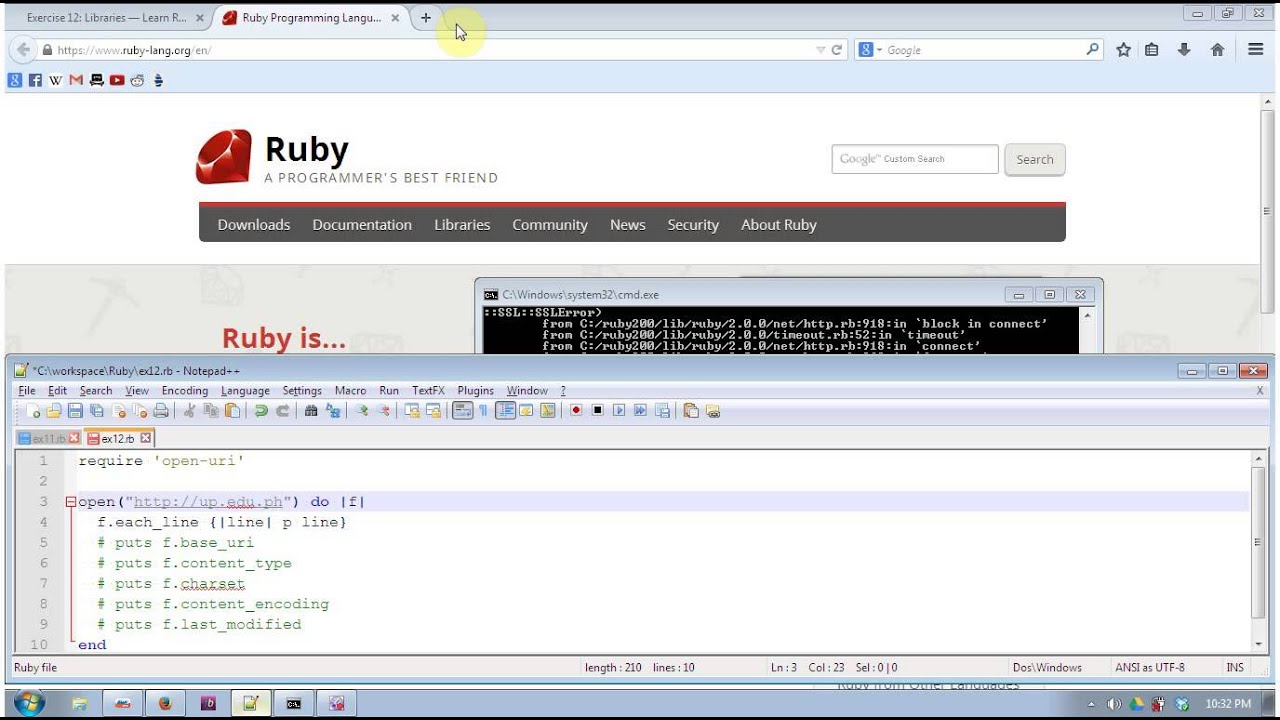
Task: Open browser search engine dropdown arrow
Action: coord(879,50)
